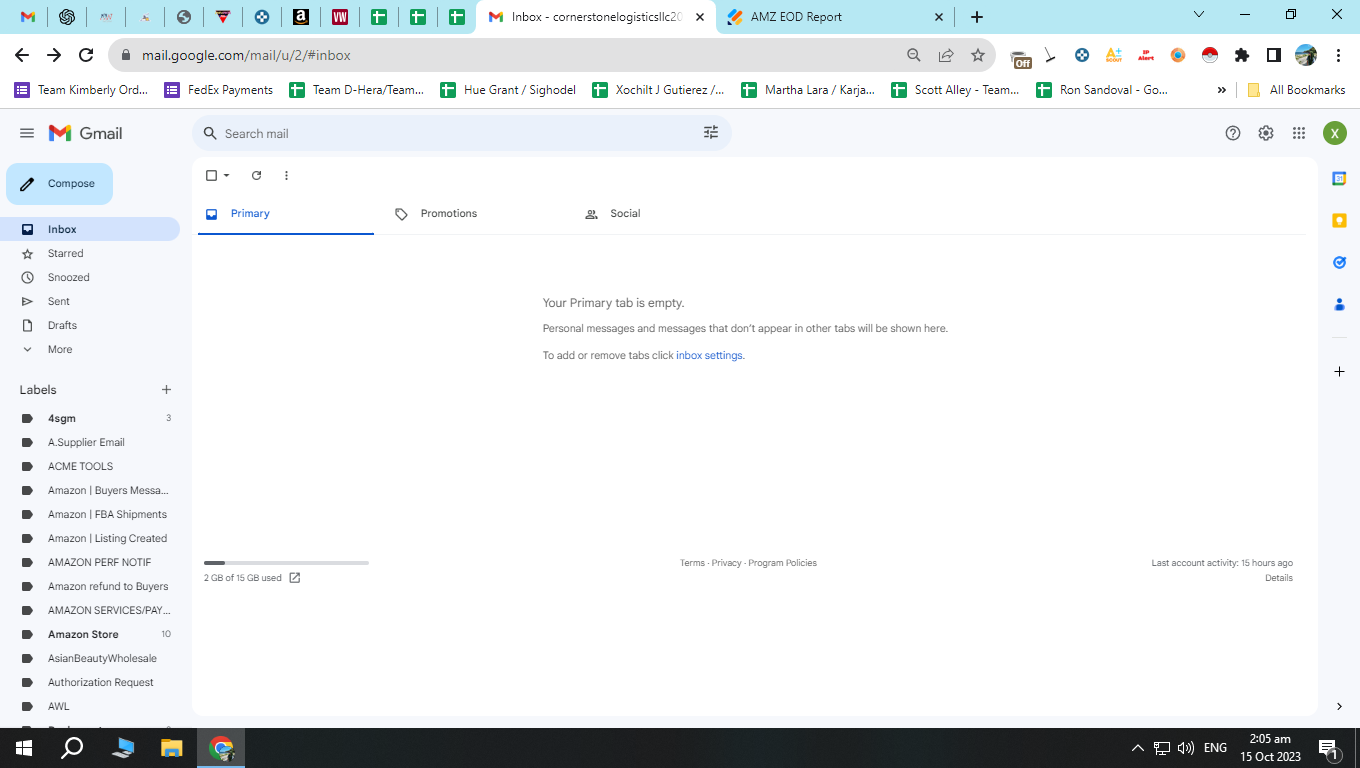The image size is (1360, 768).
Task: Bookmark this page with star icon
Action: click(978, 55)
